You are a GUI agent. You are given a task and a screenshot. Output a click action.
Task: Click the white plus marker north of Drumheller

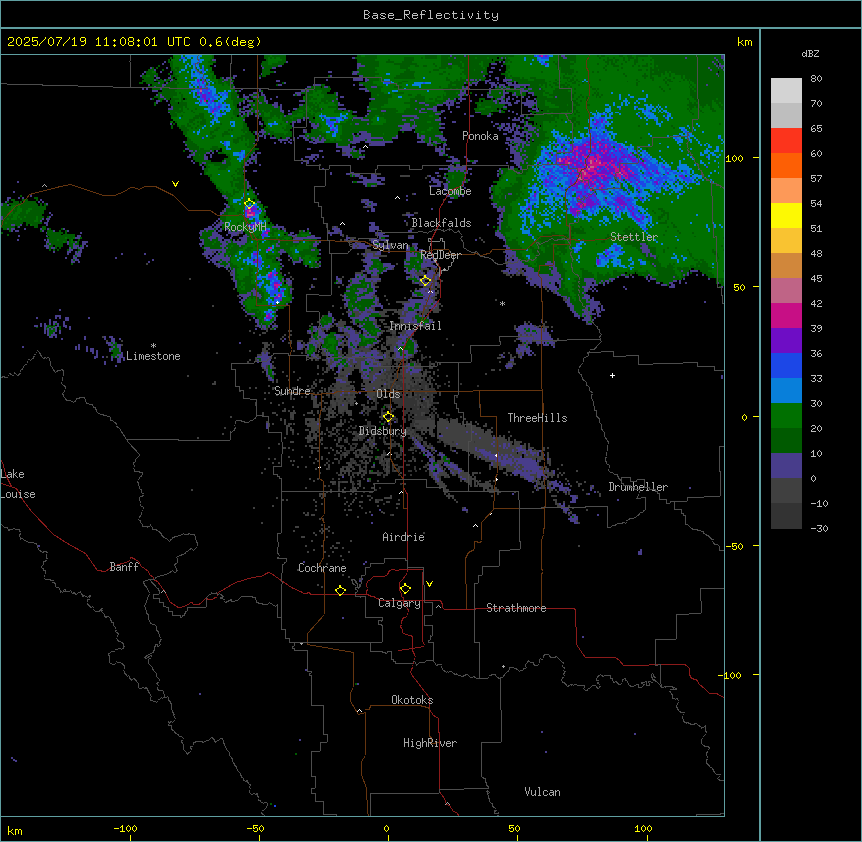(612, 375)
